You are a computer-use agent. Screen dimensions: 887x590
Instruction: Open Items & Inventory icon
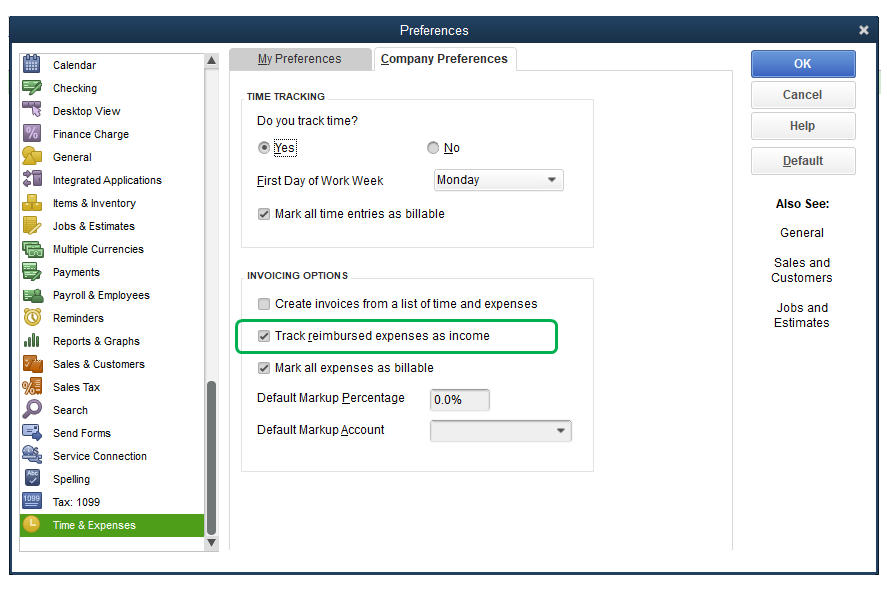(x=32, y=203)
